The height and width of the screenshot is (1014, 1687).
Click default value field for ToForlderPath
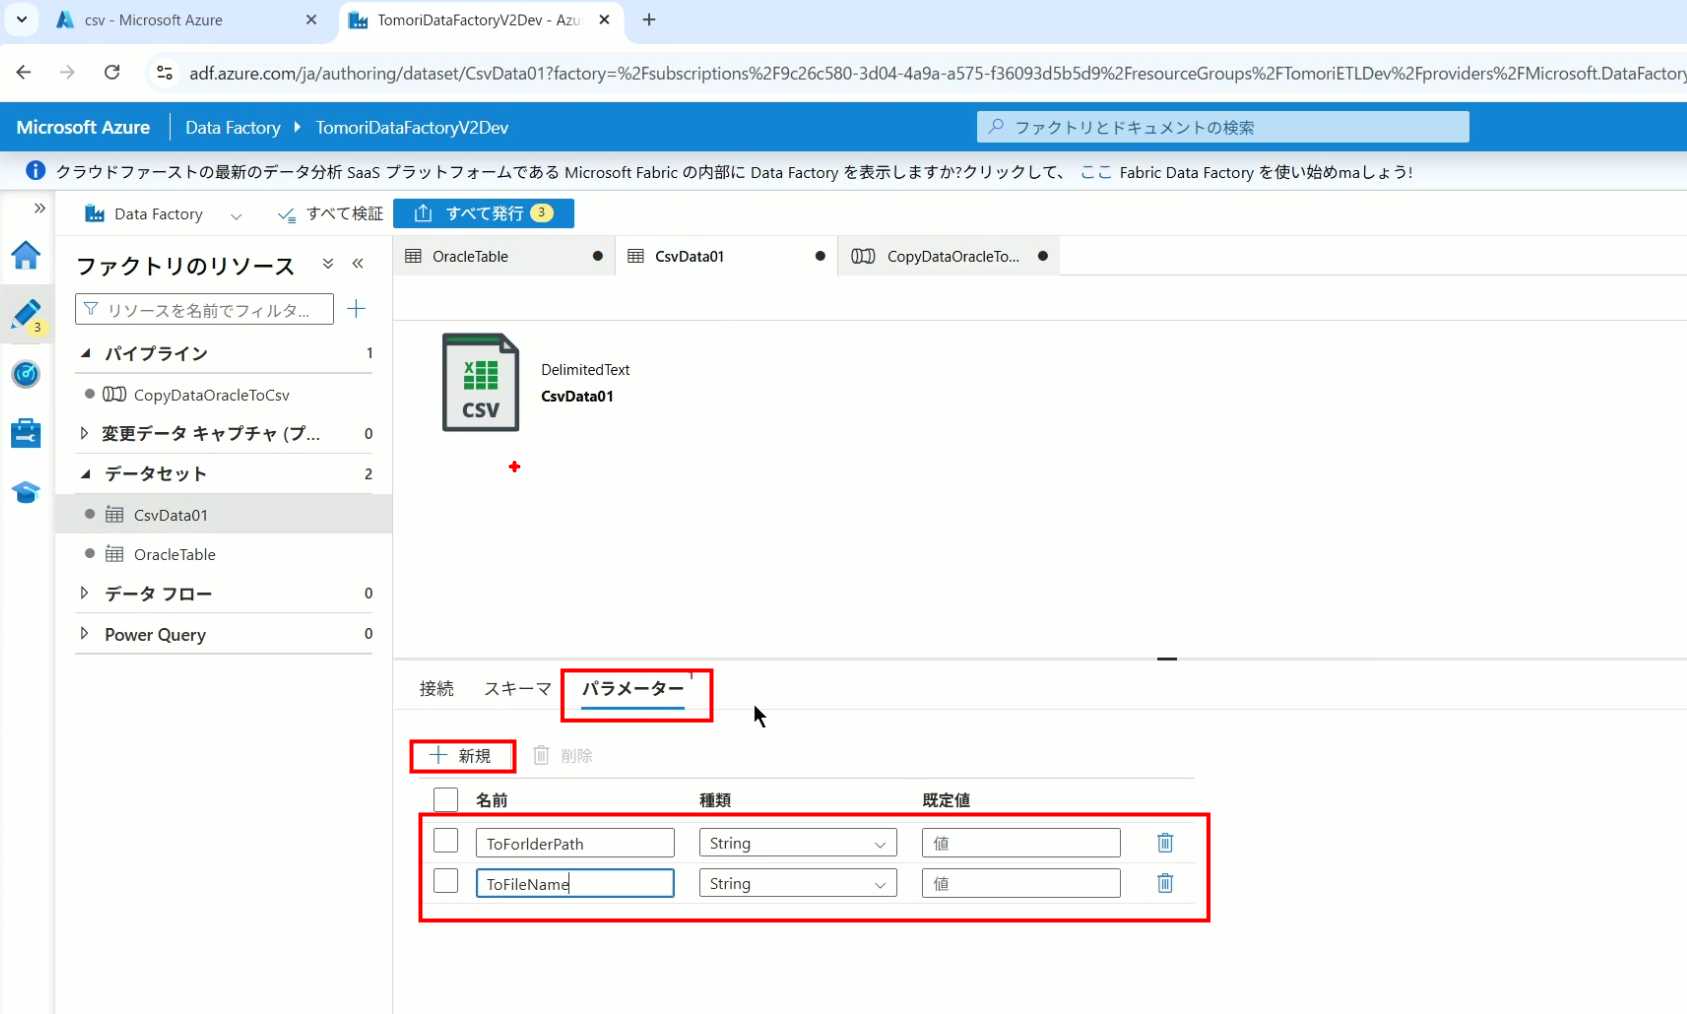click(1020, 843)
